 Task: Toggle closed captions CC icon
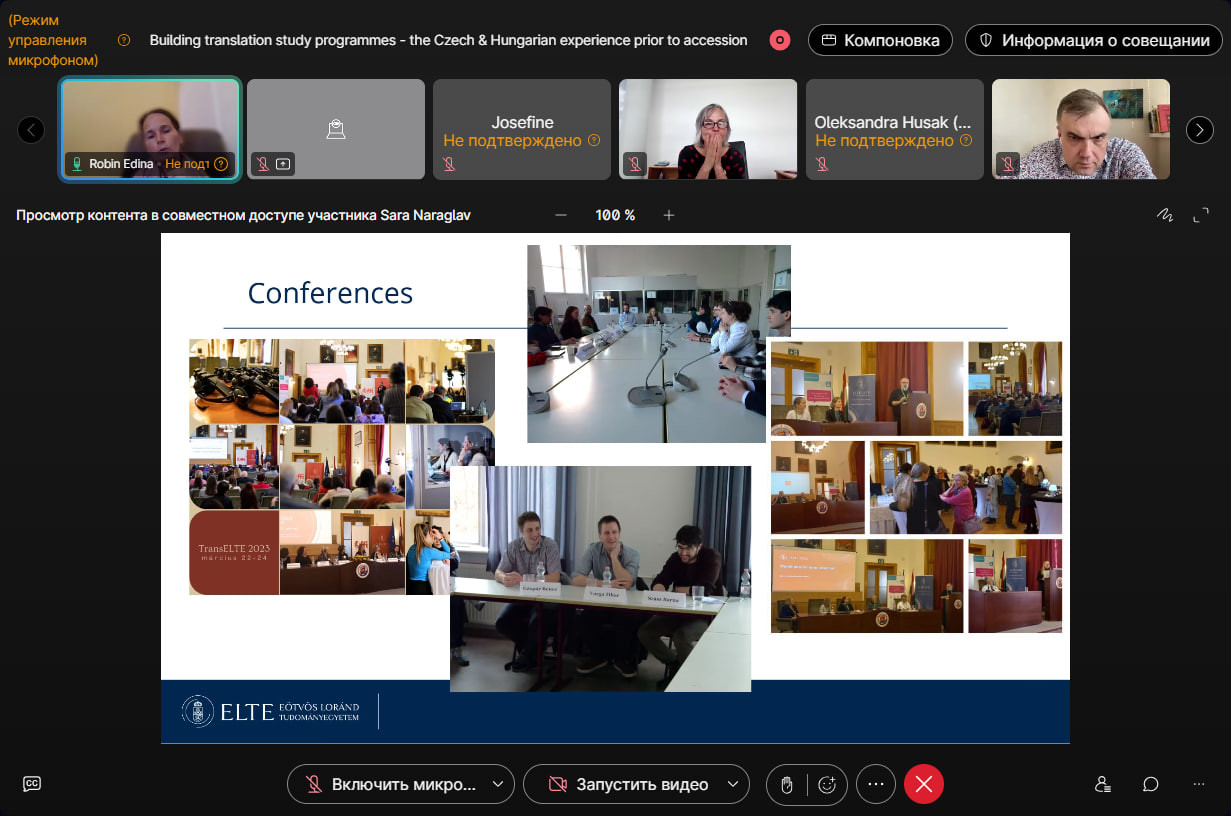32,784
